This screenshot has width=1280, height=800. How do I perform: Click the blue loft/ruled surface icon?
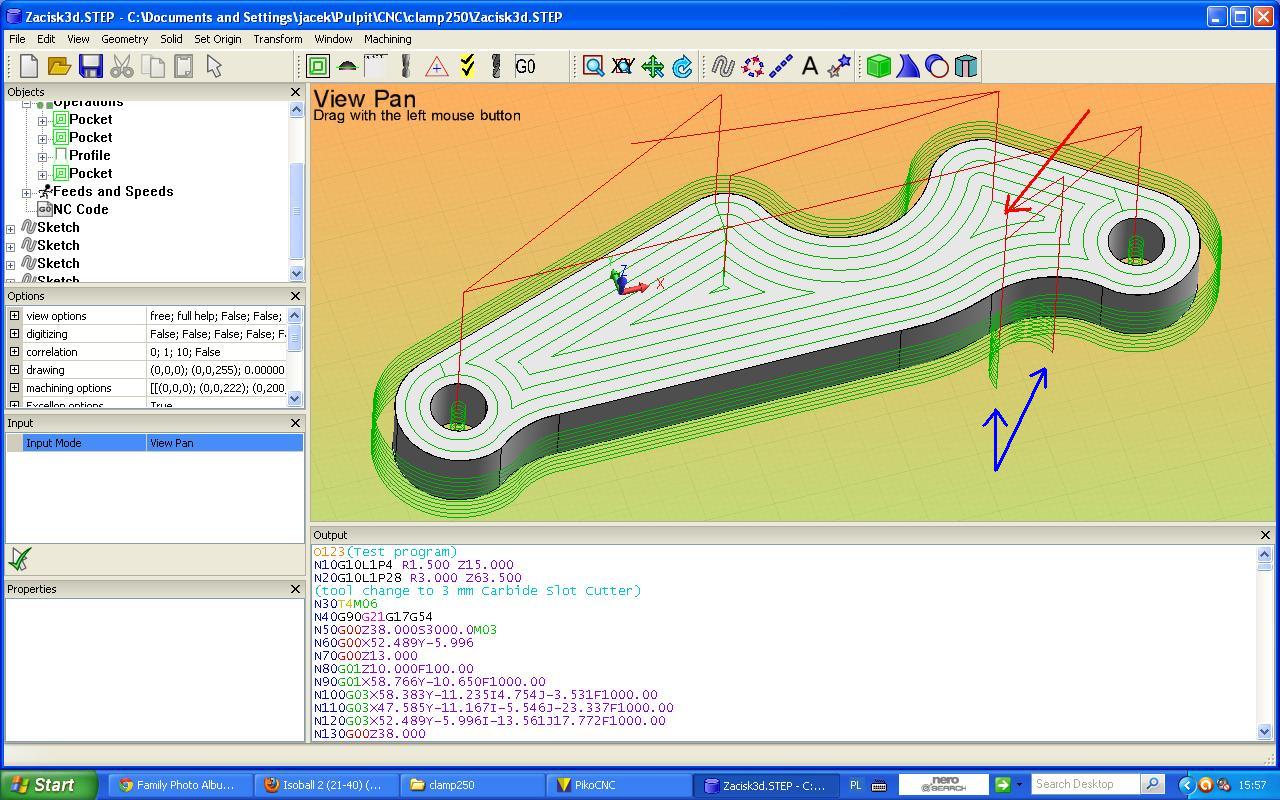coord(908,66)
